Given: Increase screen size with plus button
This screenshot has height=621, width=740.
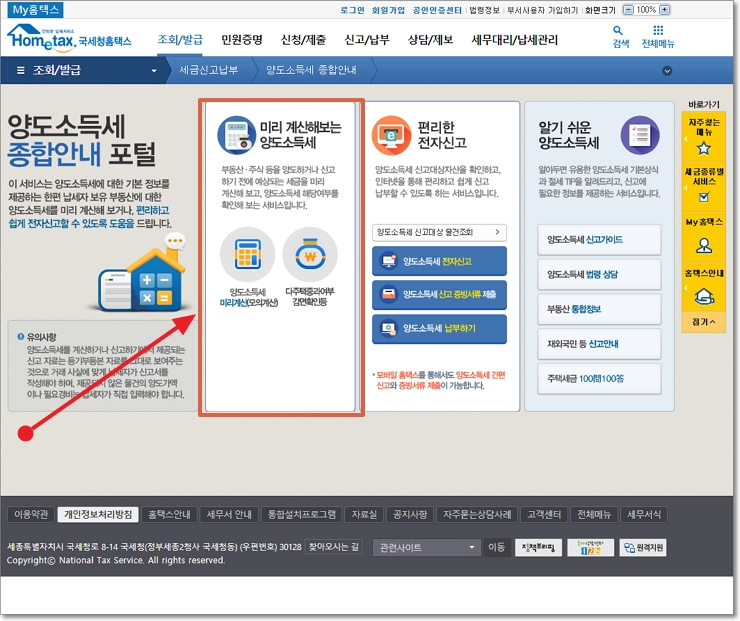Looking at the screenshot, I should click(x=664, y=9).
